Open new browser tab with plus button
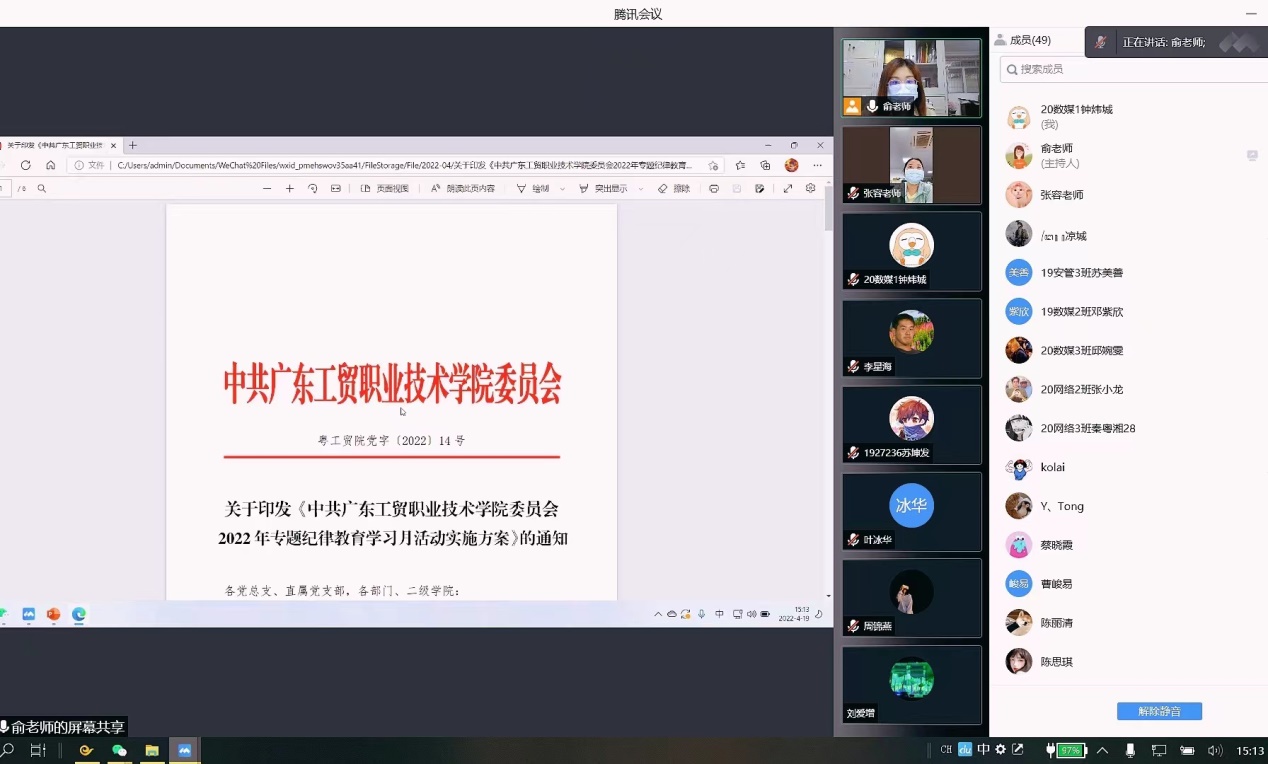1268x764 pixels. click(133, 145)
